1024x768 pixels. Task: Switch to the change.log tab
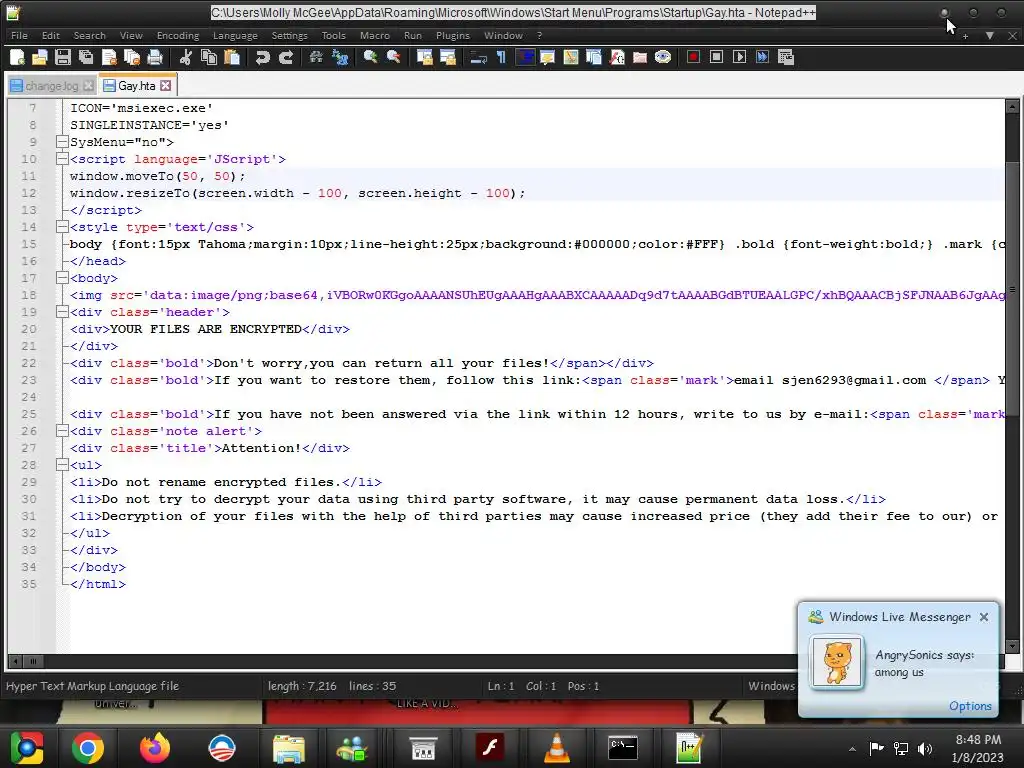pos(52,86)
